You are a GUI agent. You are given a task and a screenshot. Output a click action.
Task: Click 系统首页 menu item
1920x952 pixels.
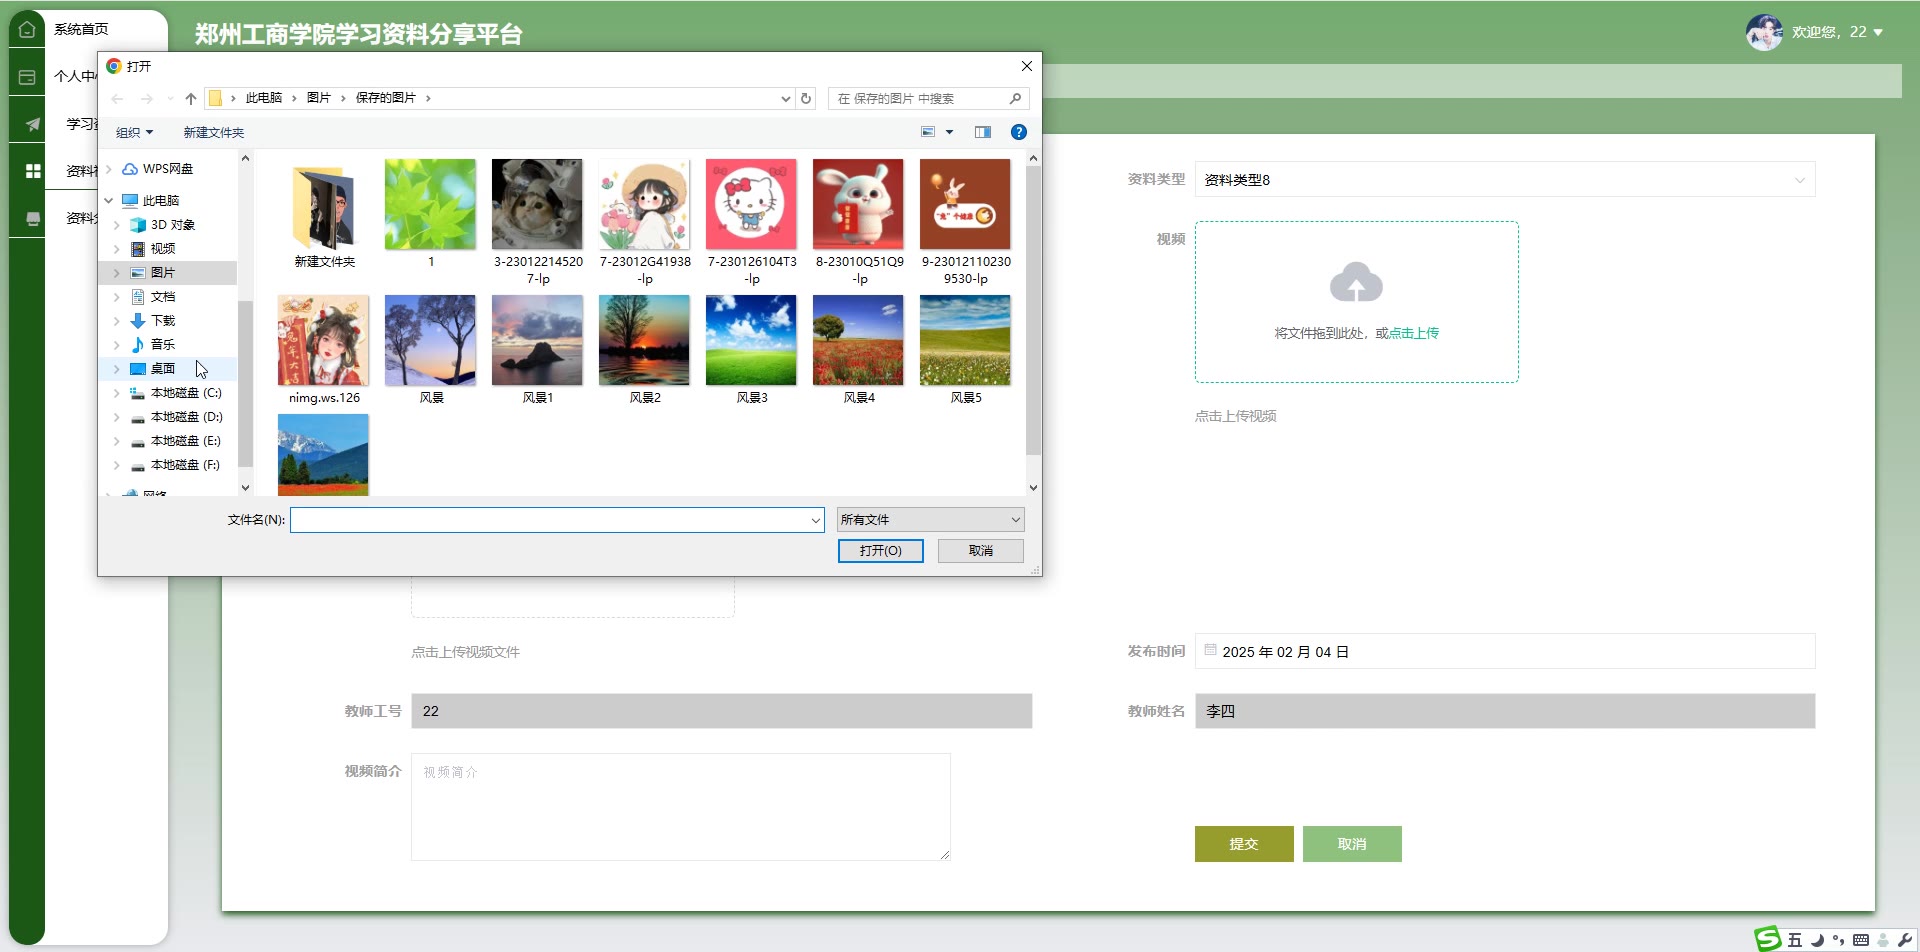(81, 29)
